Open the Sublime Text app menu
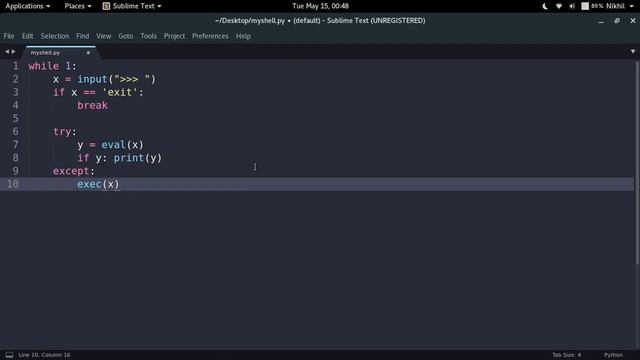This screenshot has height=360, width=640. click(x=132, y=6)
